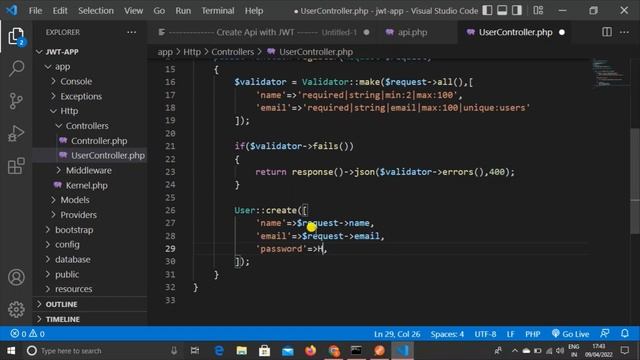Toggle Secondary Side Bar layout button
Screen dimensions: 640x360
(517, 10)
